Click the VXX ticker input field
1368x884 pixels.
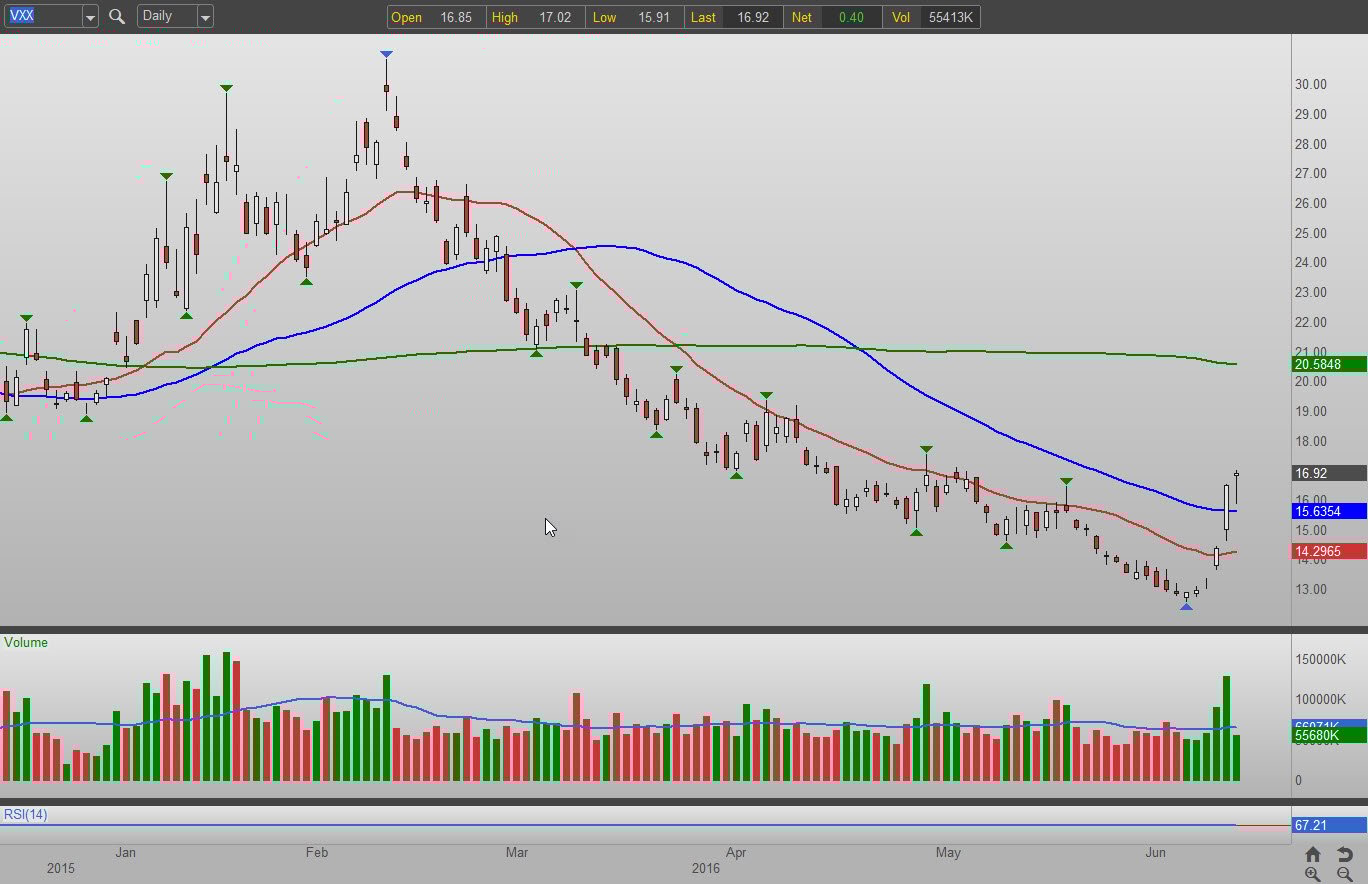pos(41,16)
